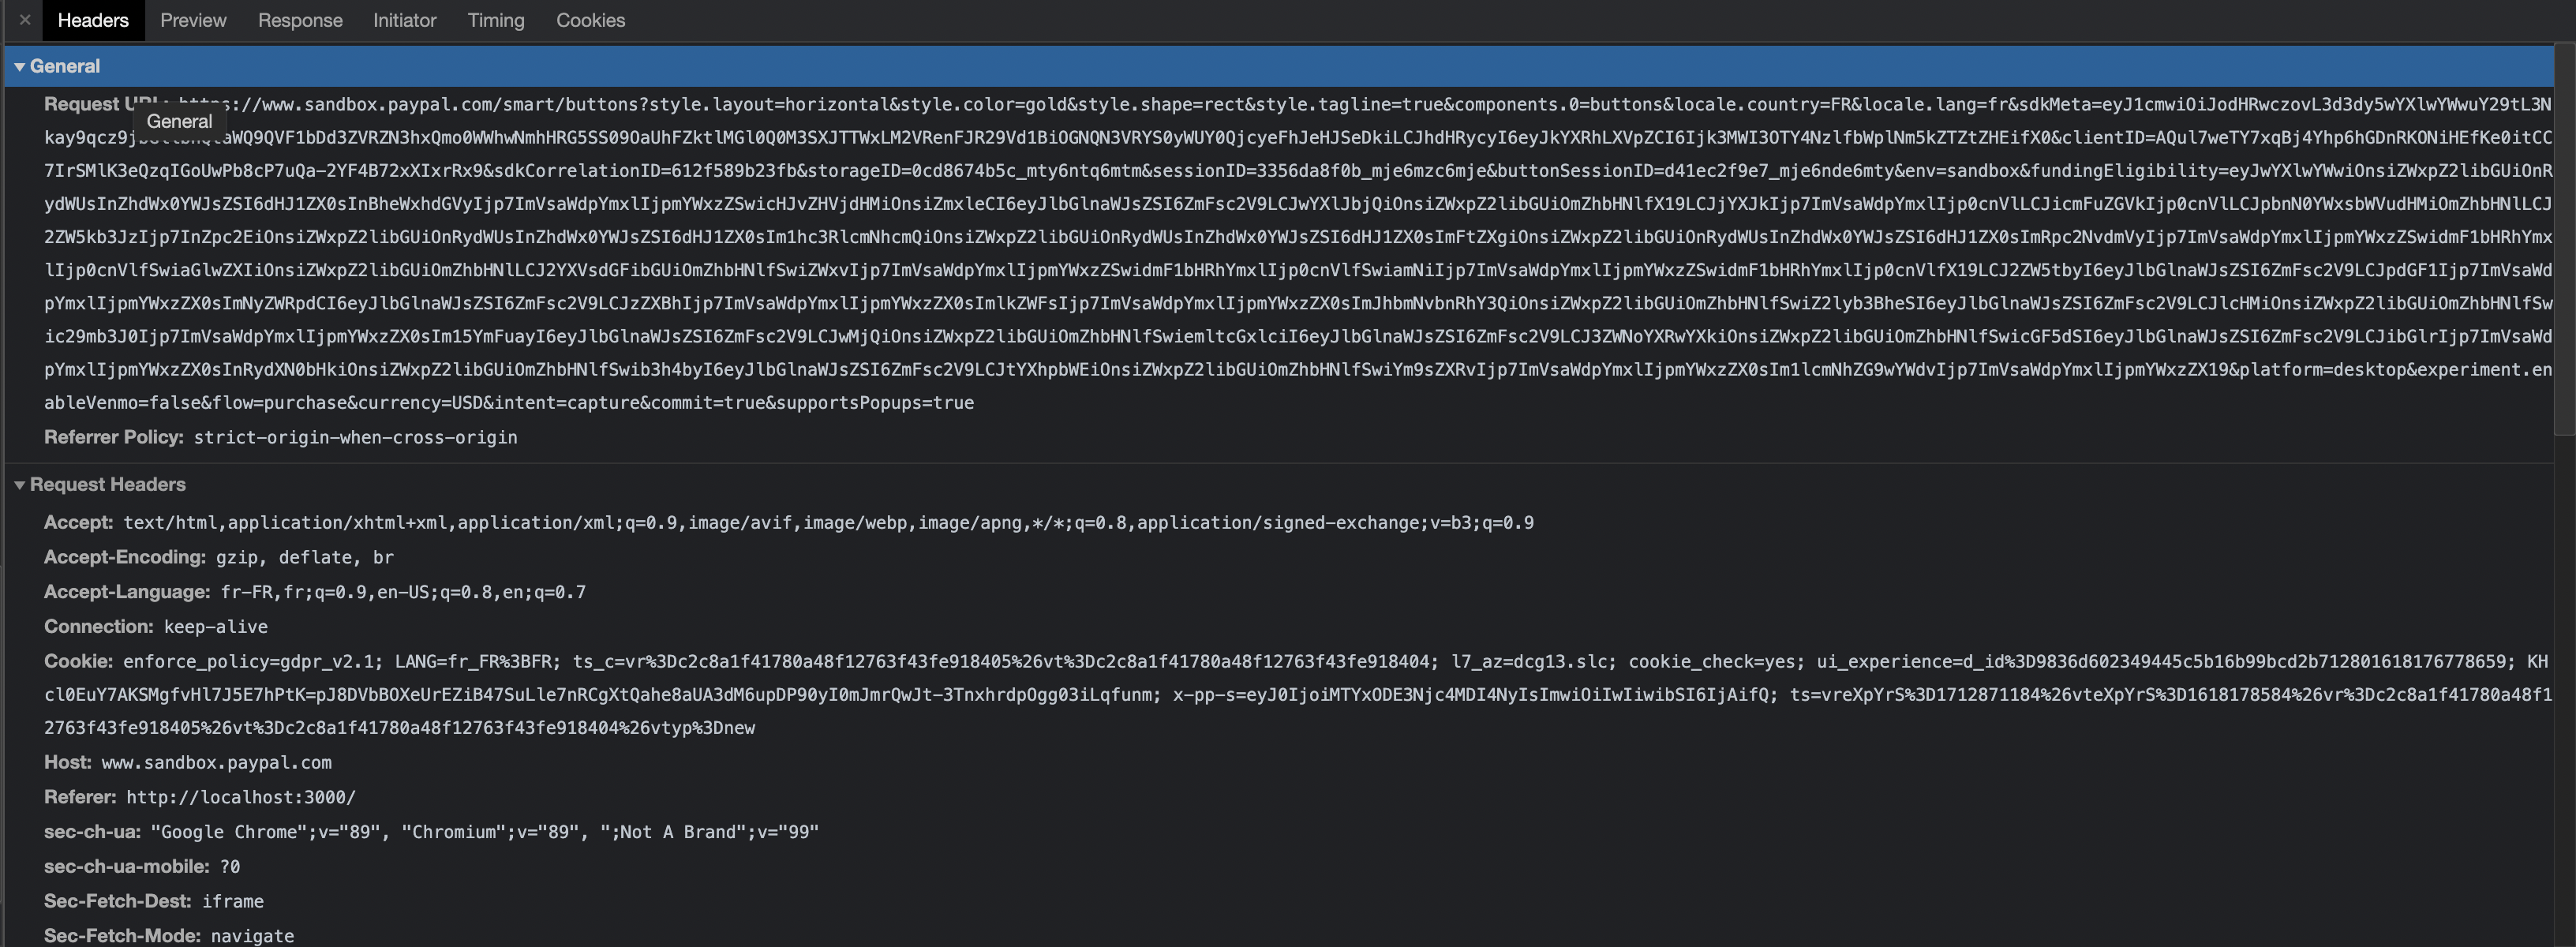The width and height of the screenshot is (2576, 947).
Task: Click the Host www.sandbox.paypal.com value
Action: point(216,763)
